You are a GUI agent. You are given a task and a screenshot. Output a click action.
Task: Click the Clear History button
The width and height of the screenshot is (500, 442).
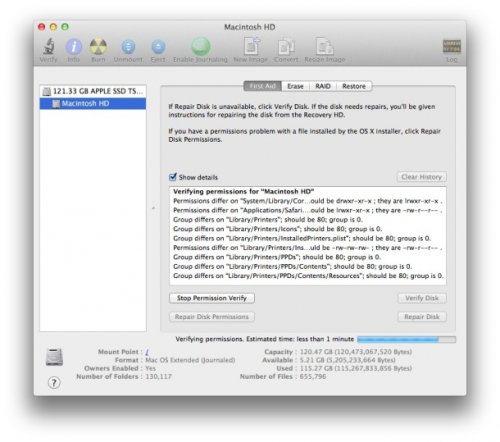[x=421, y=177]
